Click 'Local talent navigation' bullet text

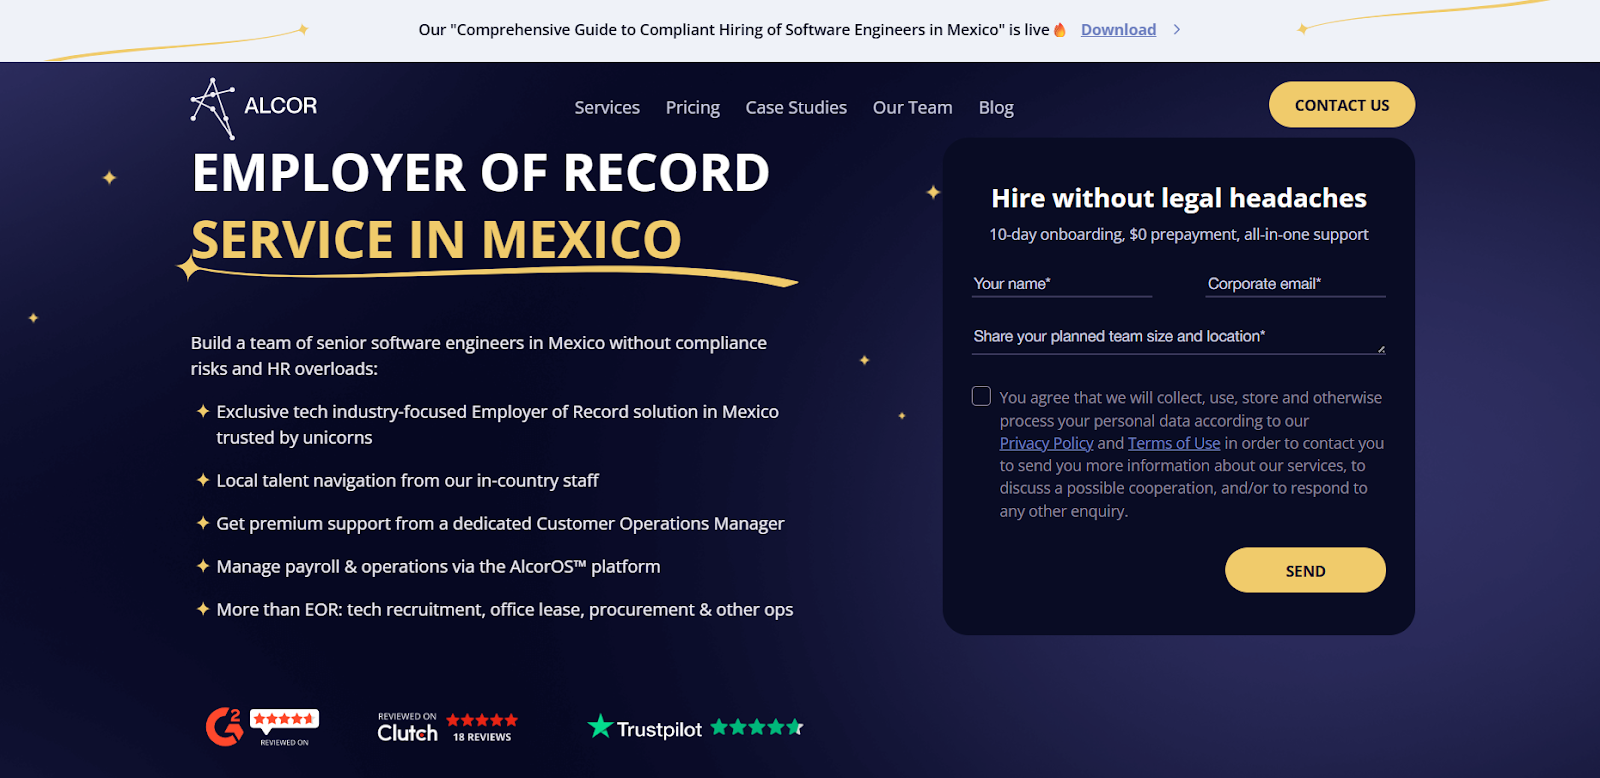(407, 481)
